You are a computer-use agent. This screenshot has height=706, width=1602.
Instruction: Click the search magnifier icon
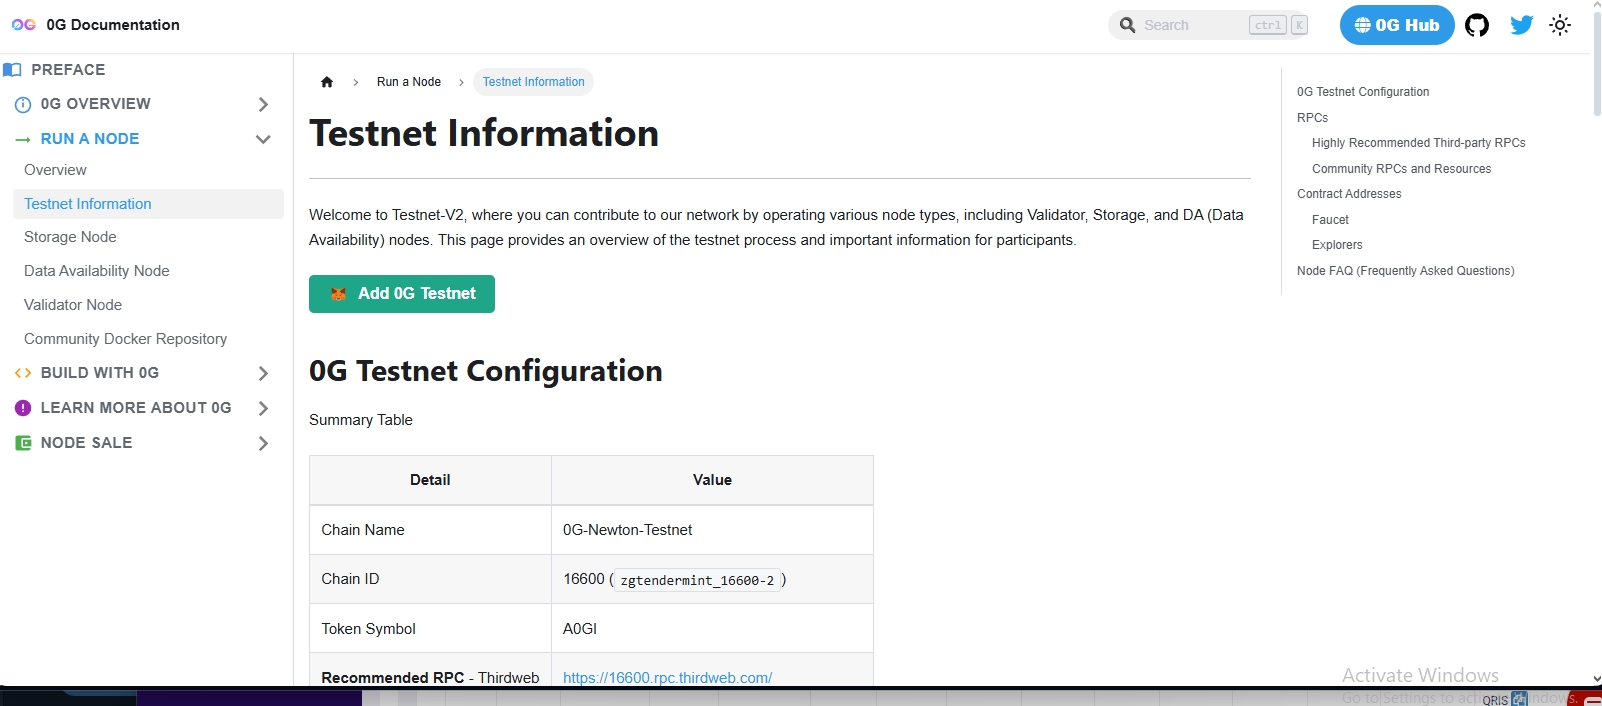[x=1128, y=25]
